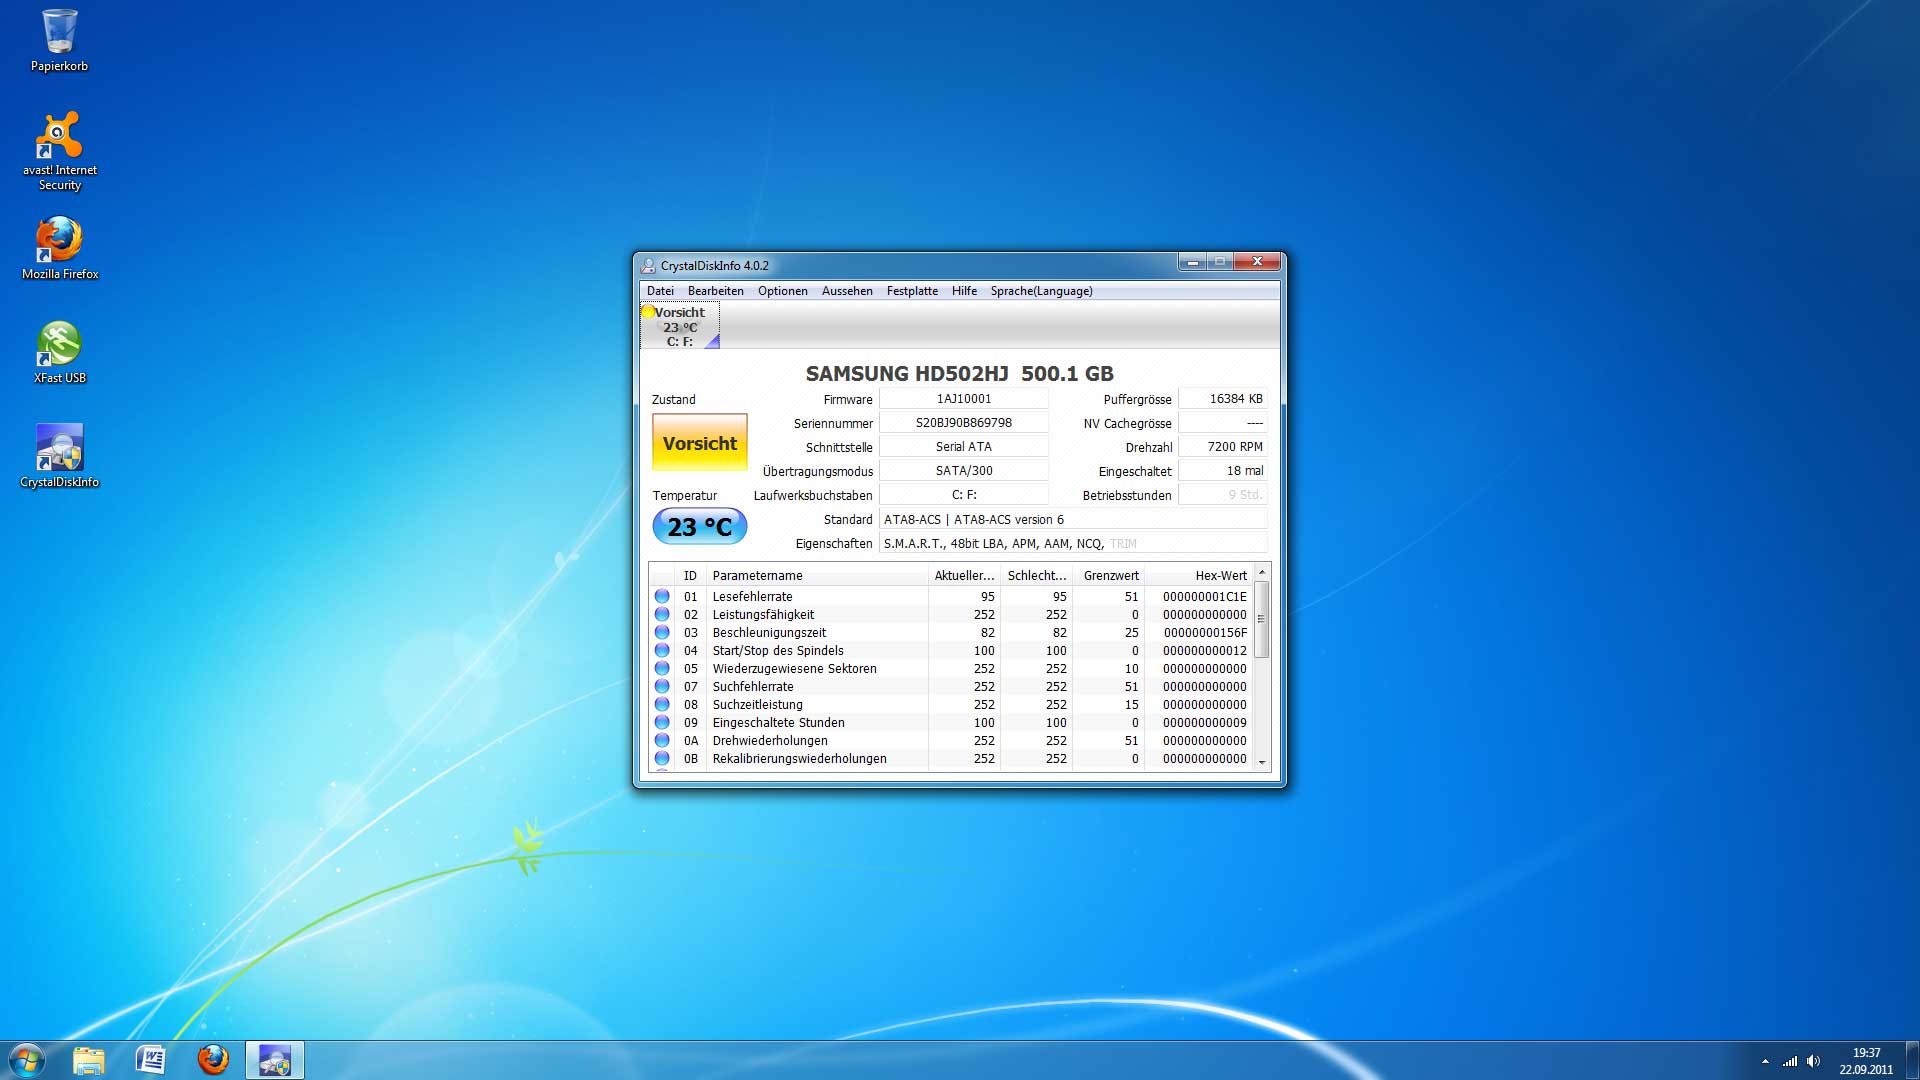Select the Wiederzugewiesene Sektoren row text
The width and height of the screenshot is (1920, 1080).
(x=795, y=669)
